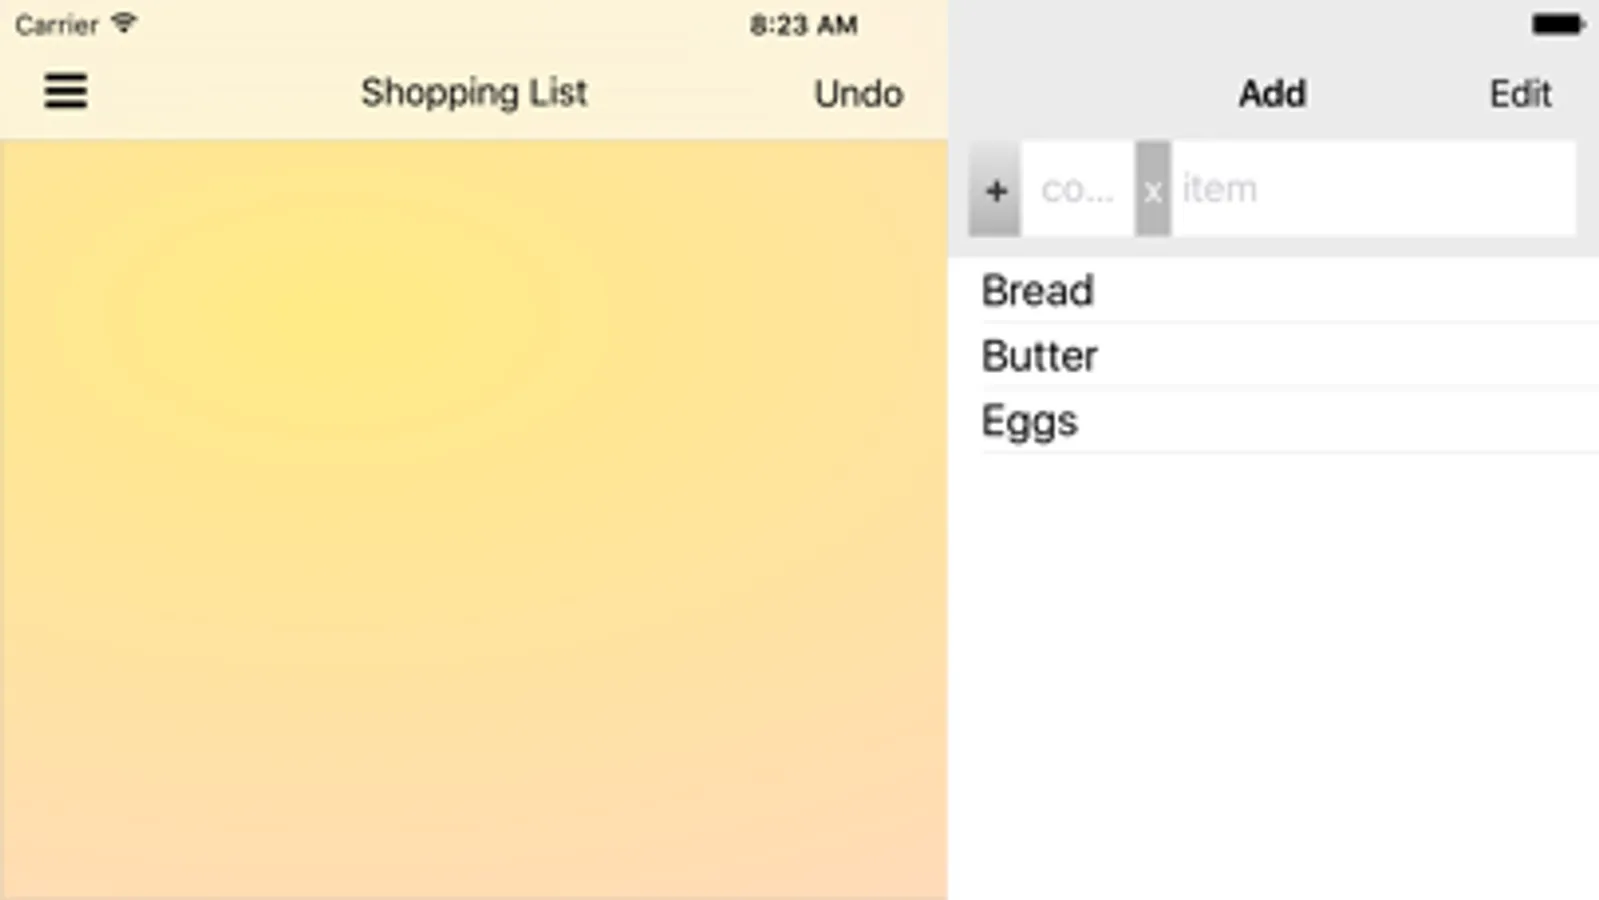
Task: Click the Carrier label in status bar
Action: tap(57, 25)
